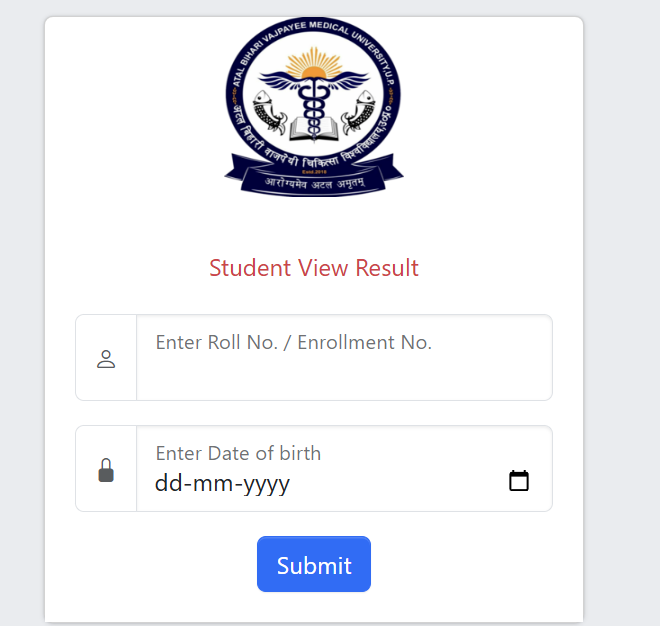Click the padlock icon beside Date of birth
Screen dimensions: 660x626
click(x=106, y=470)
